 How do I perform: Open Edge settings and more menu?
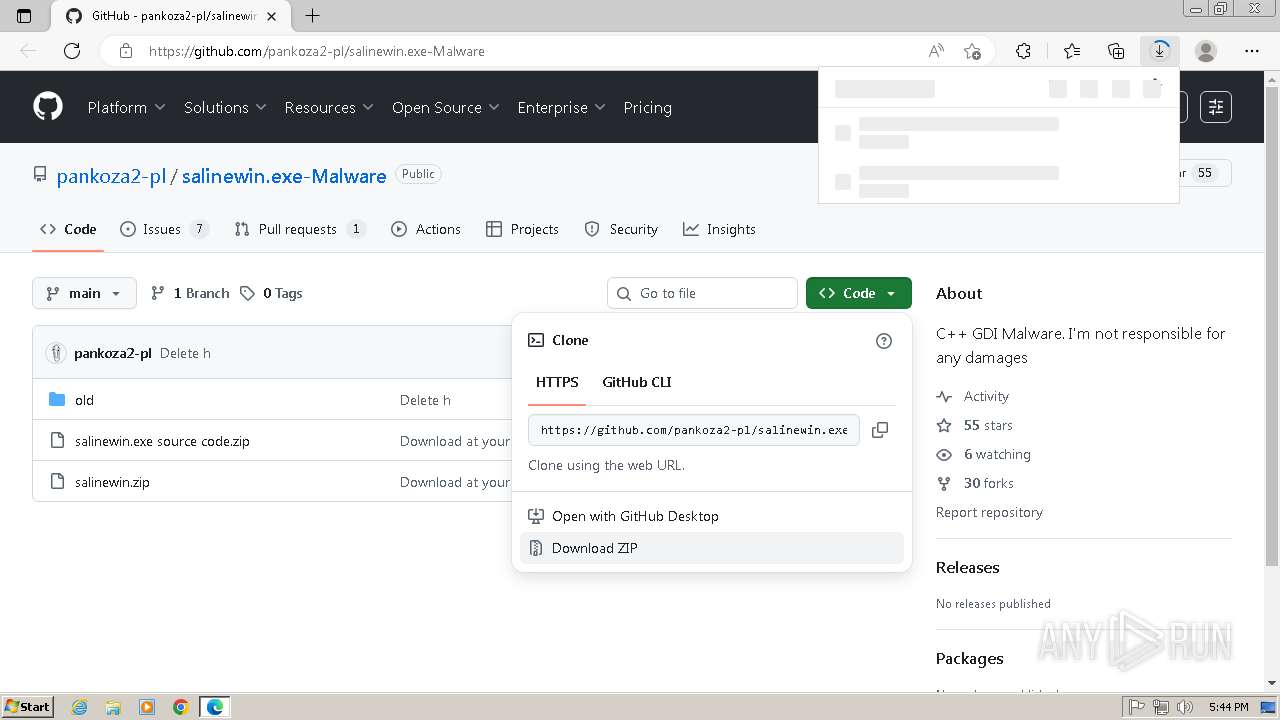click(x=1252, y=51)
